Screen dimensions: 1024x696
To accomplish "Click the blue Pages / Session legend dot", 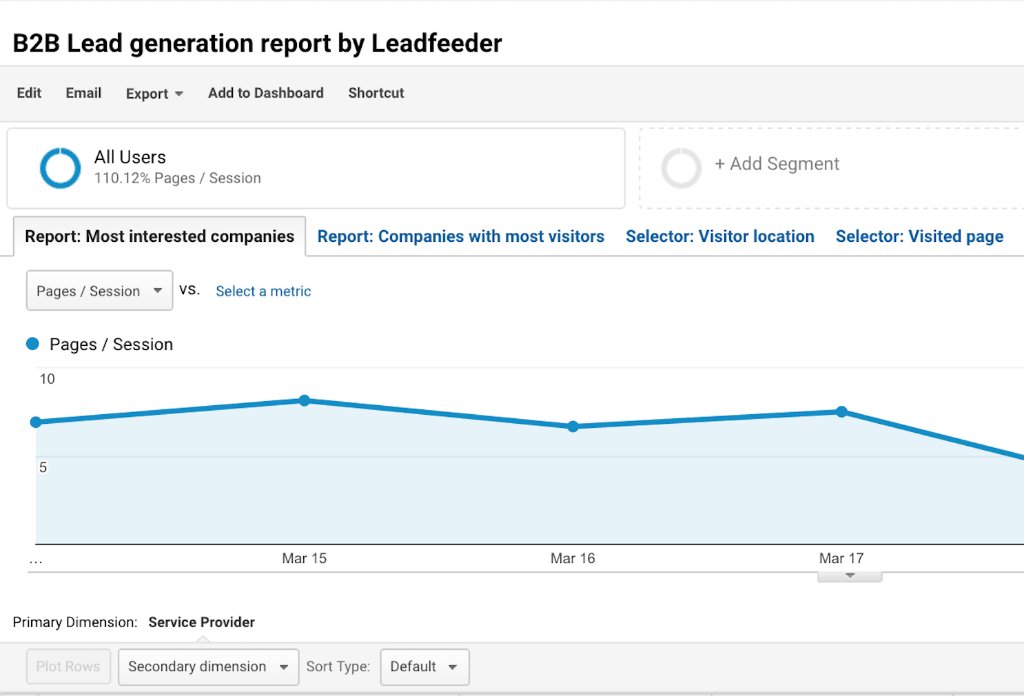I will (31, 343).
